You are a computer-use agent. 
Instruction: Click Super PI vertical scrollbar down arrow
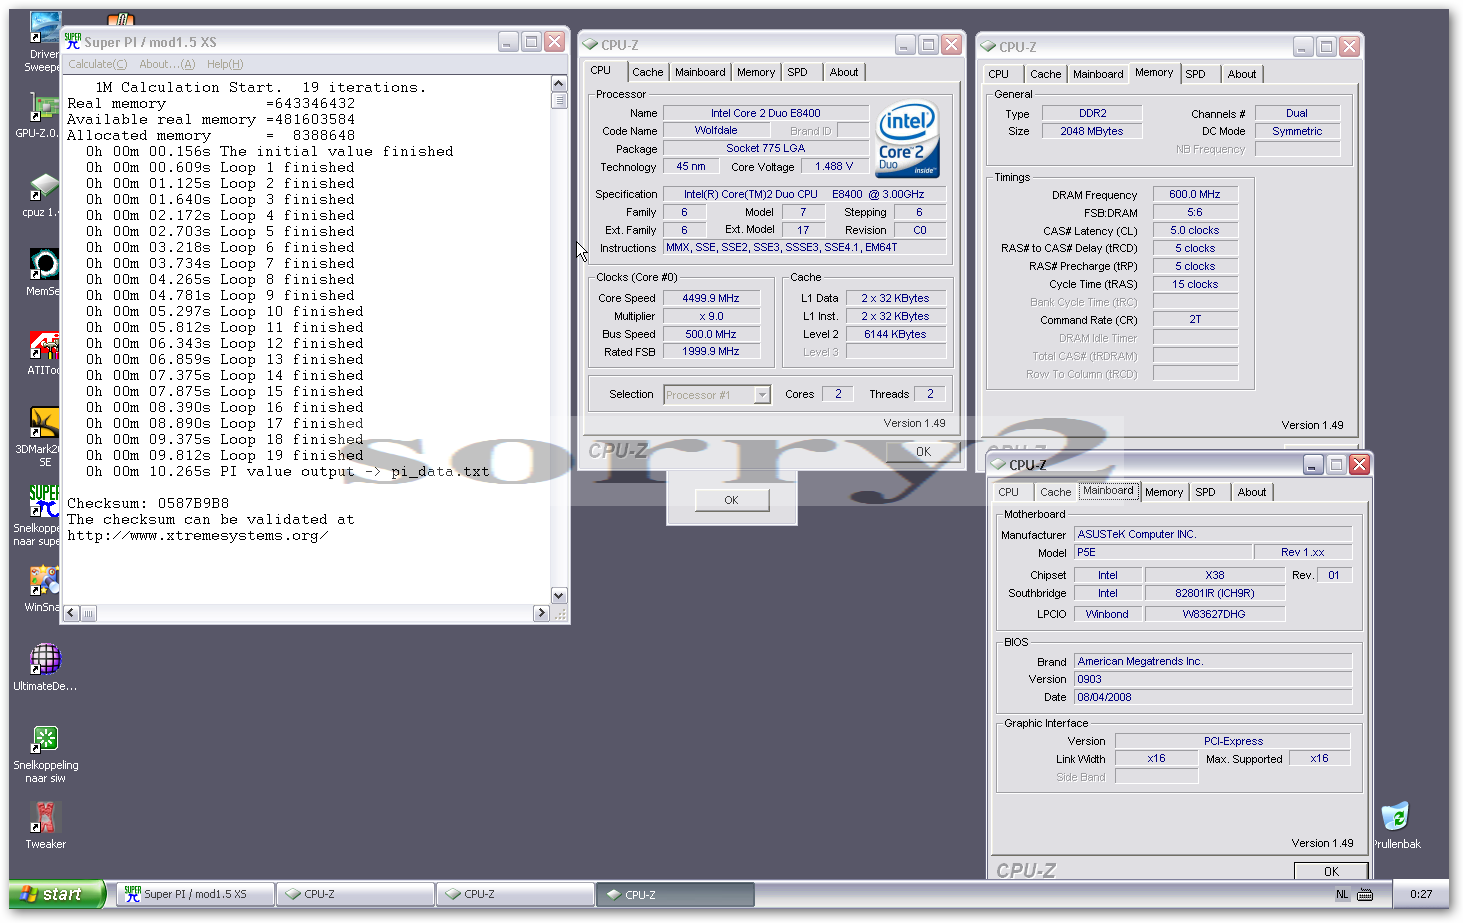click(x=559, y=595)
